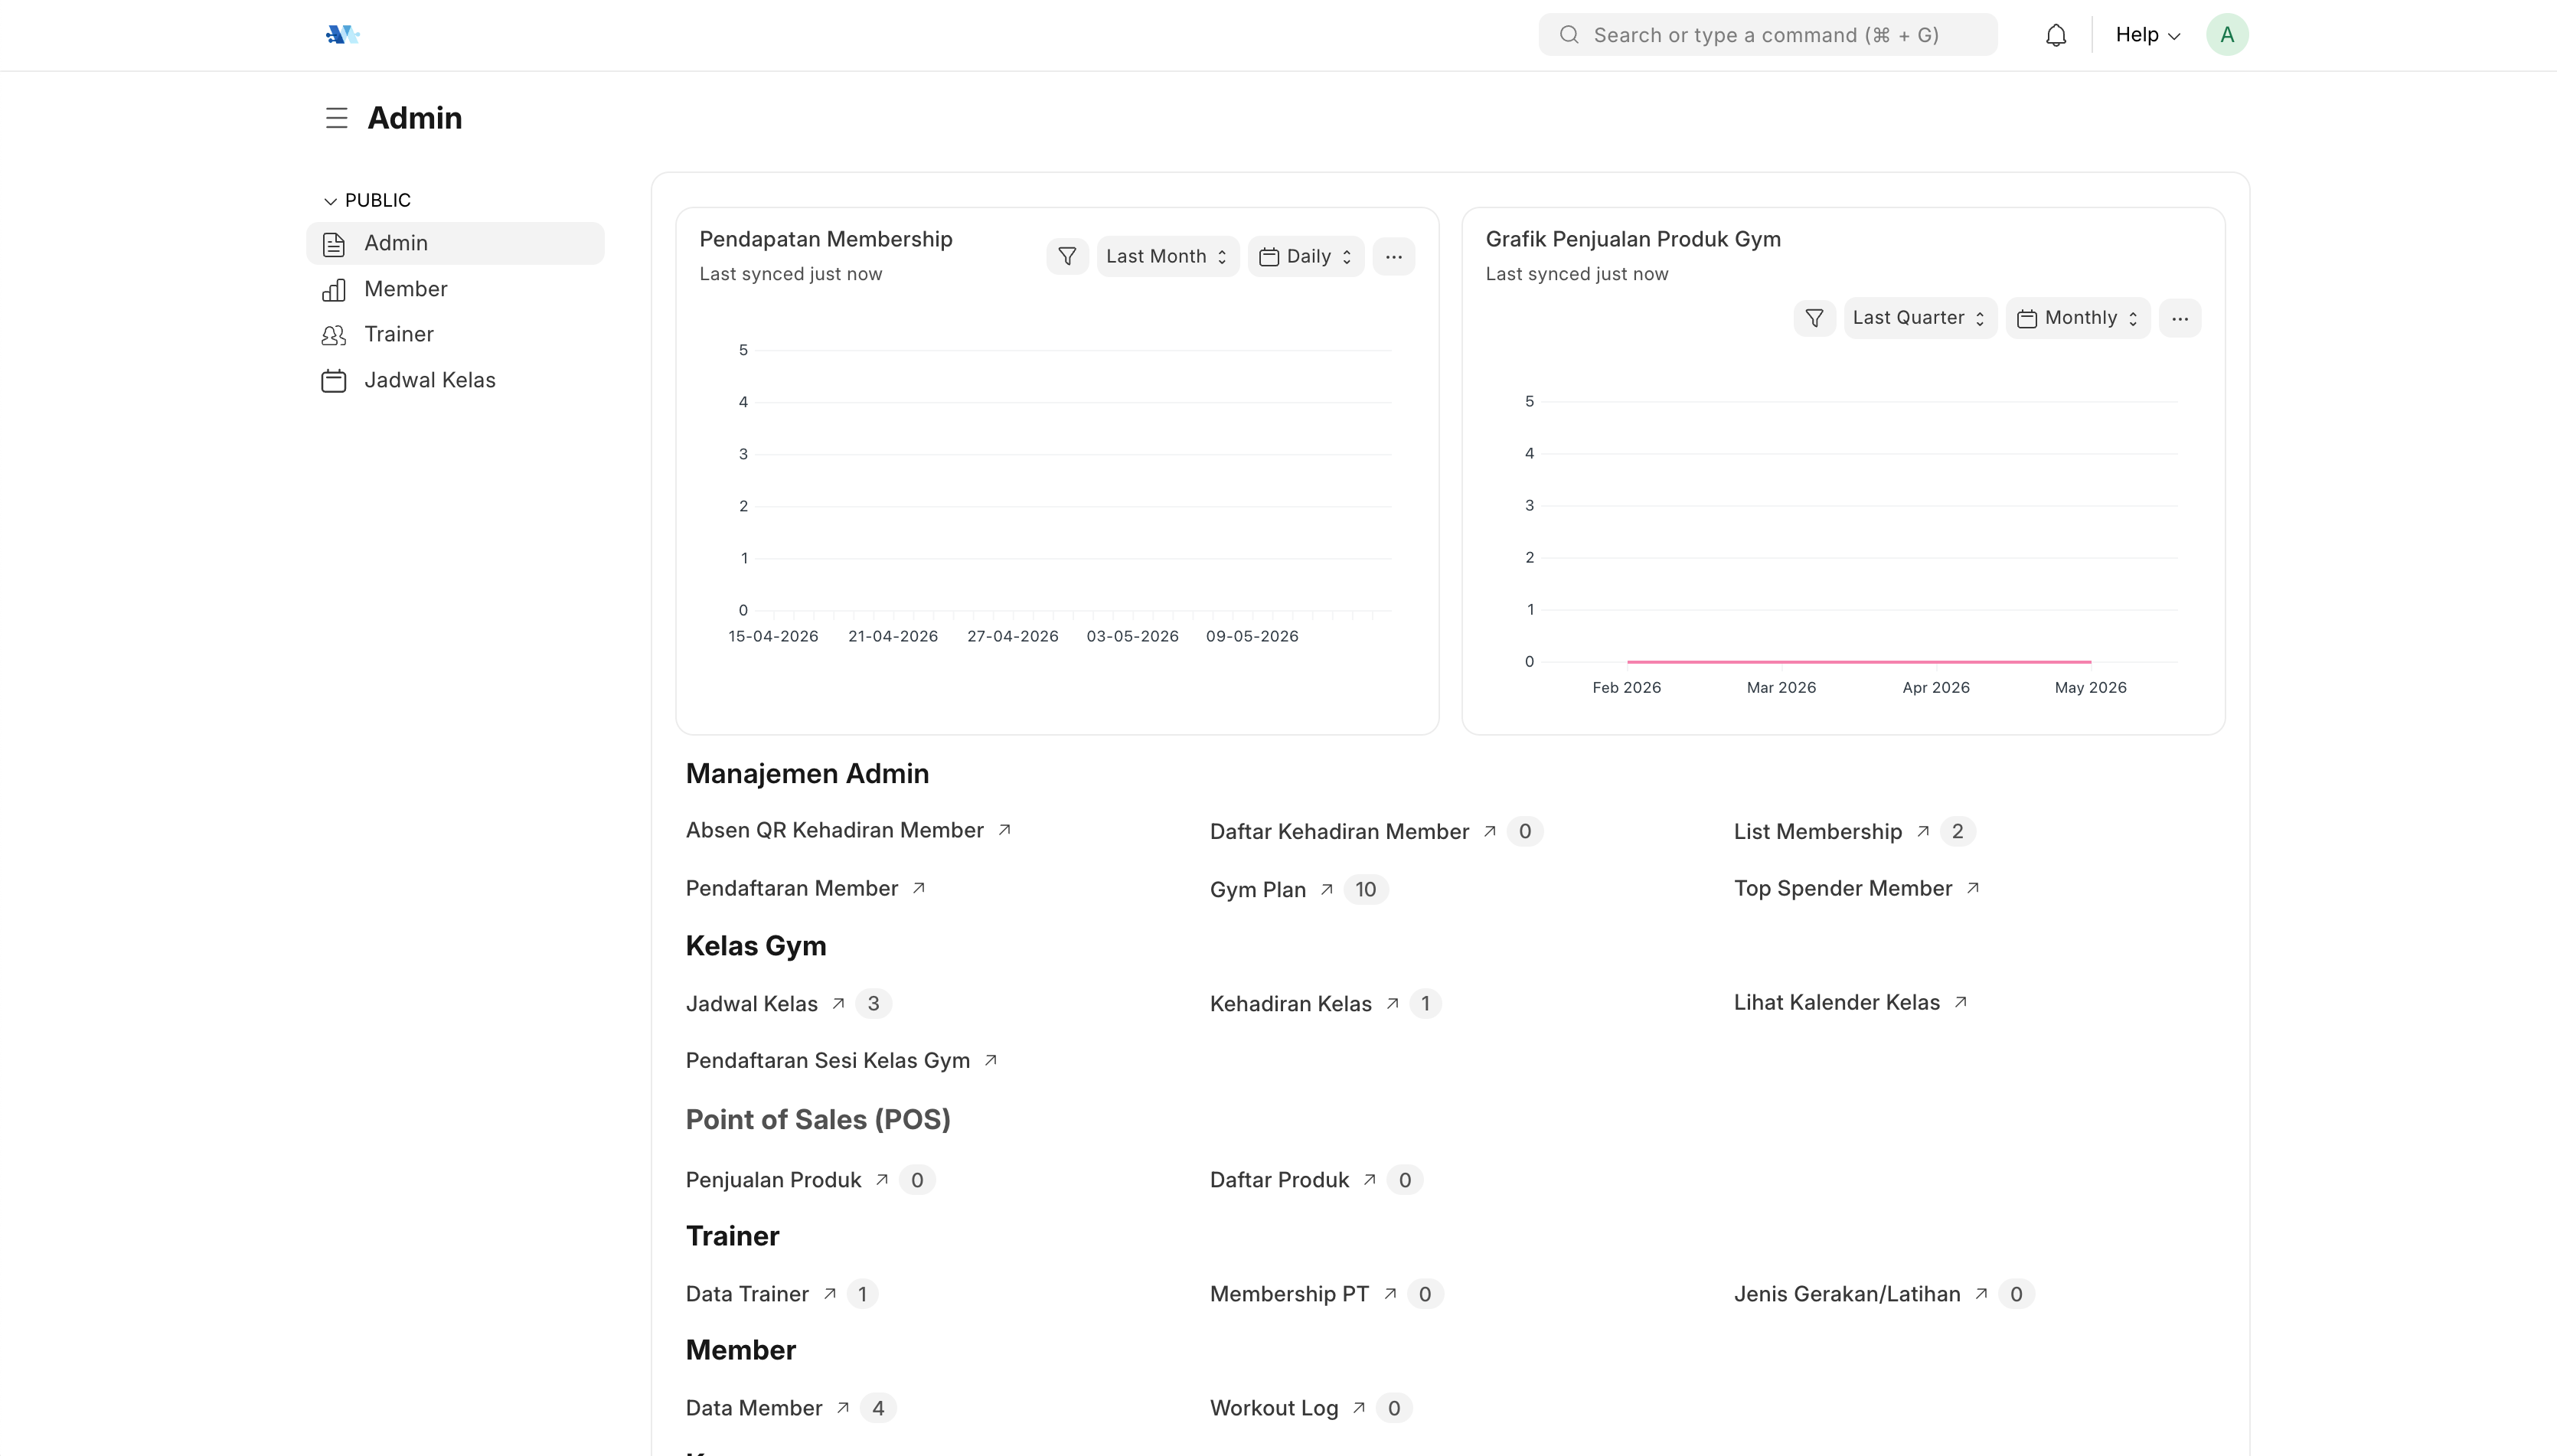Image resolution: width=2557 pixels, height=1456 pixels.
Task: Collapse the PUBLIC sidebar section
Action: click(367, 201)
